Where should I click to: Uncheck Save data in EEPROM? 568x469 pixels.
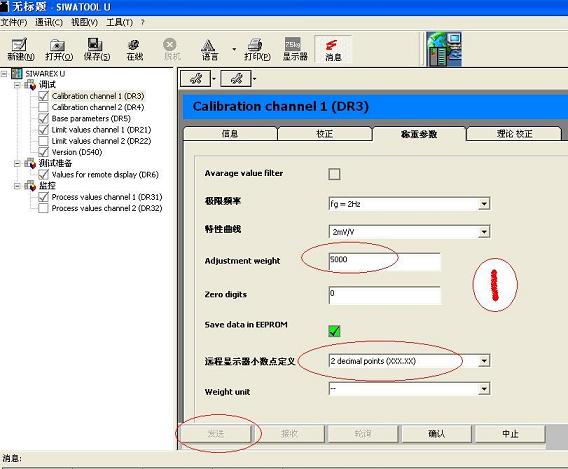tap(334, 331)
